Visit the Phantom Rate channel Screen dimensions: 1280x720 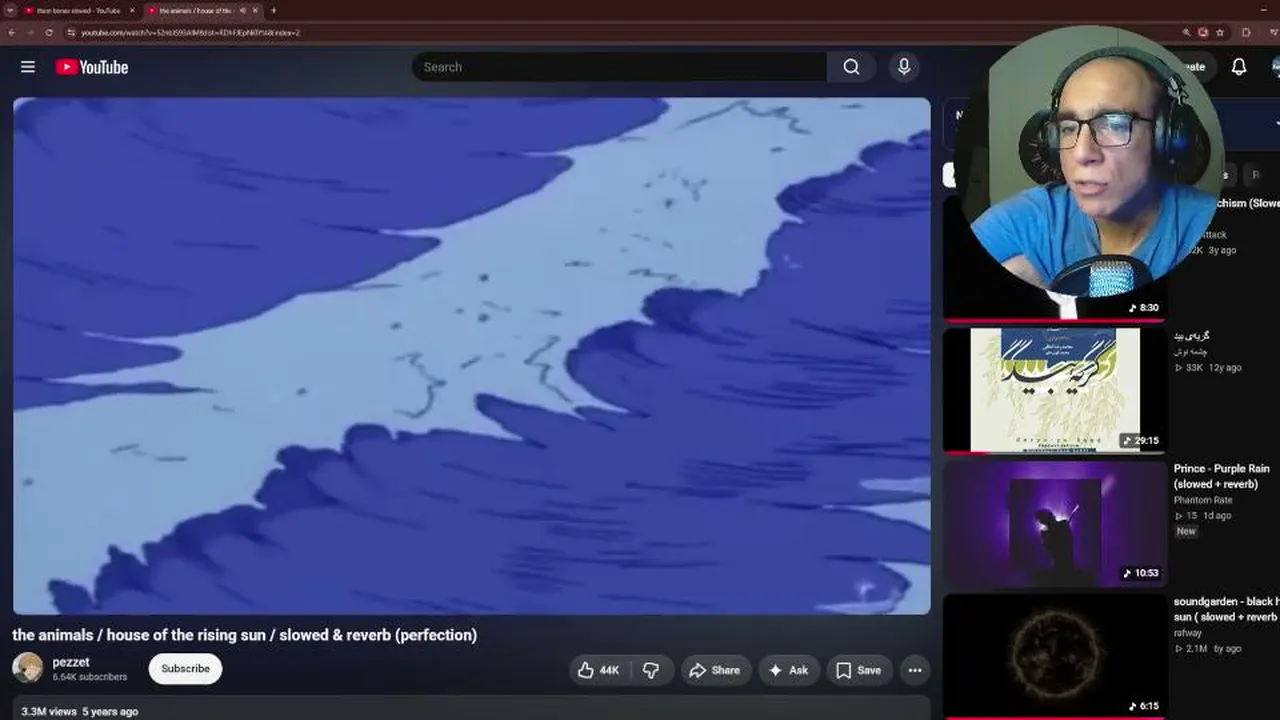1203,500
